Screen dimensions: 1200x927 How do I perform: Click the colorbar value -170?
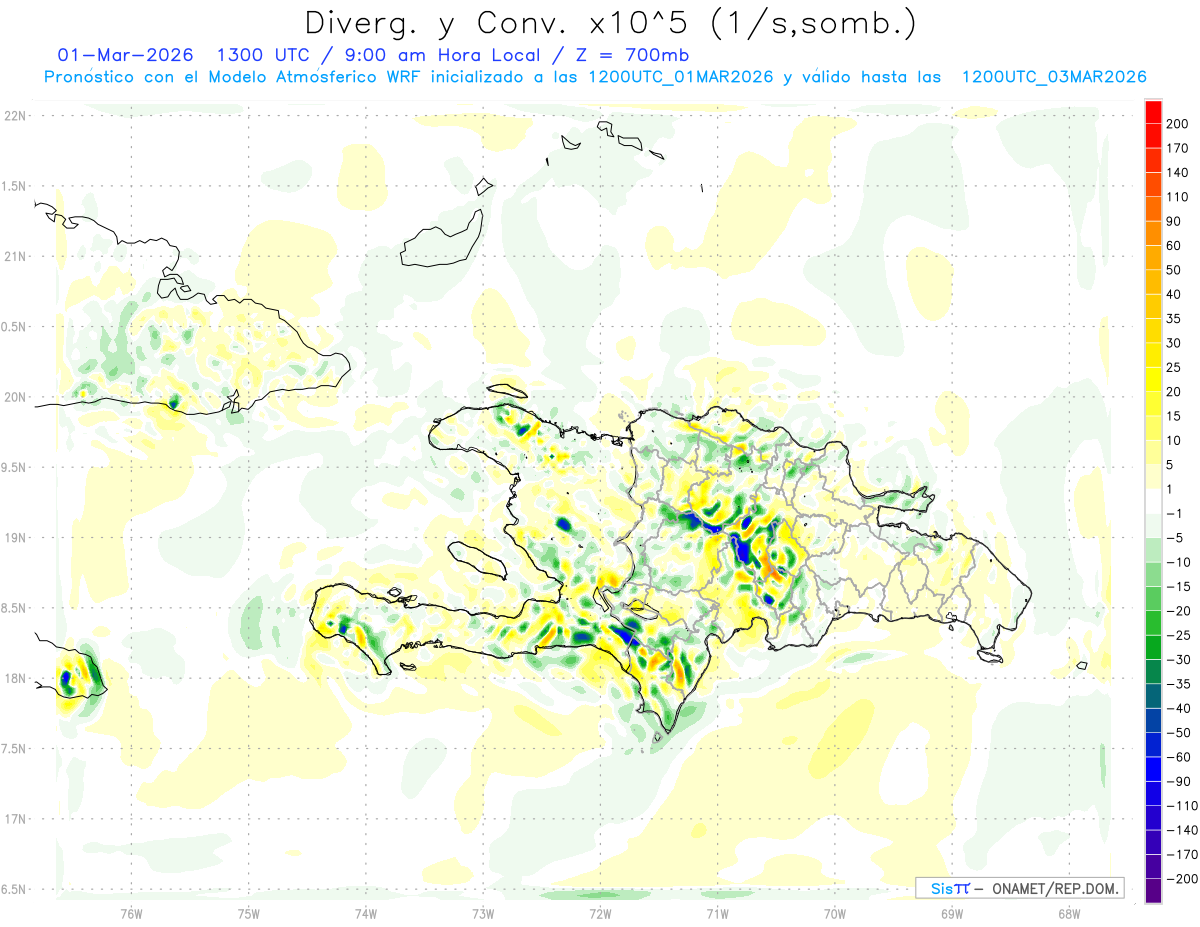pos(1183,855)
